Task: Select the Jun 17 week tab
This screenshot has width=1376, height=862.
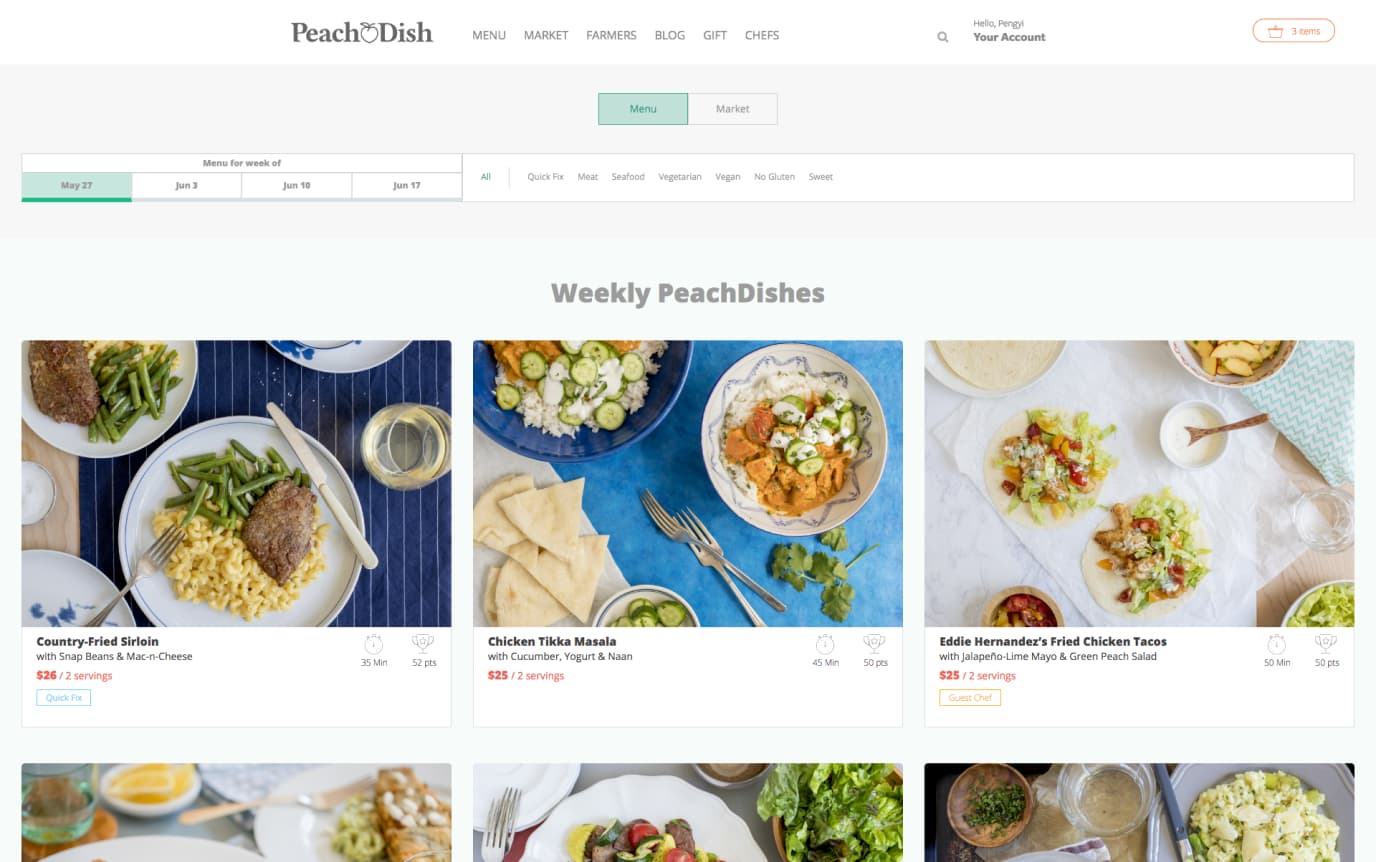Action: tap(407, 186)
